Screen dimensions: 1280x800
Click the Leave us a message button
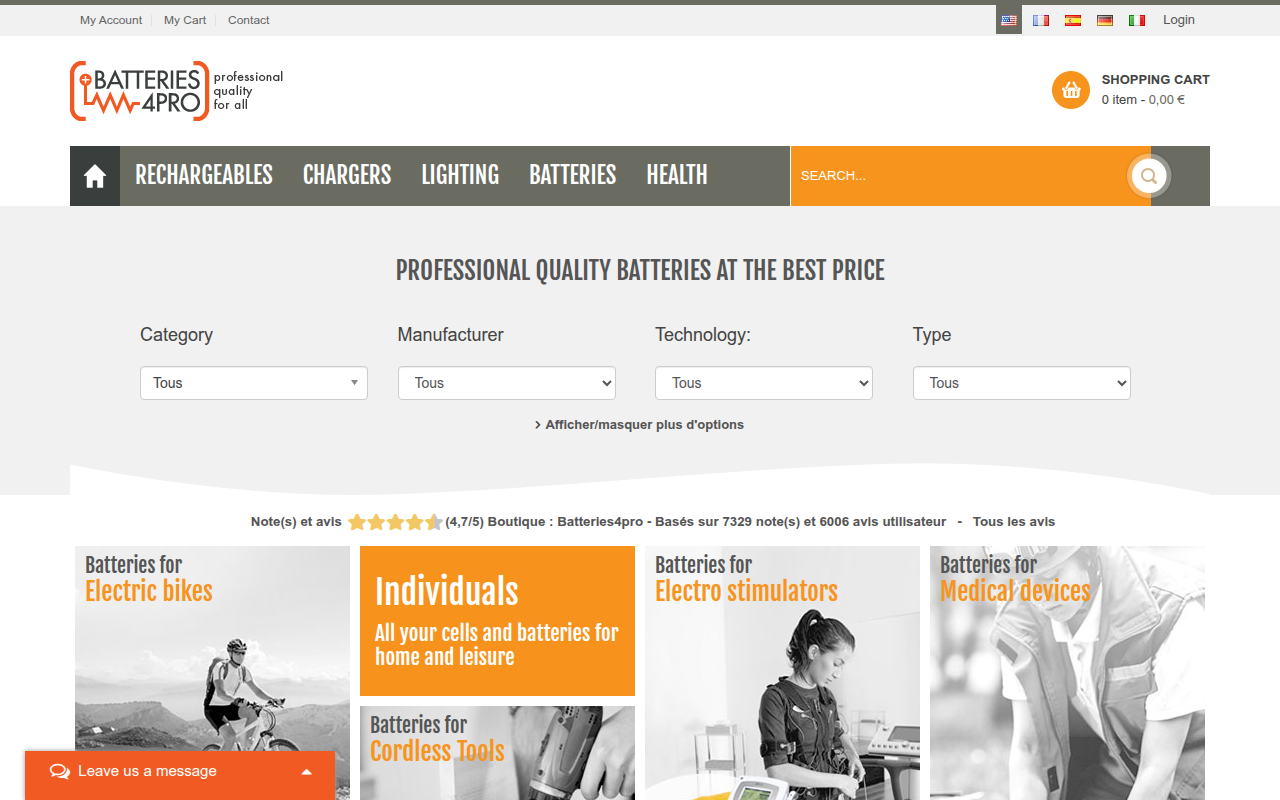[180, 775]
